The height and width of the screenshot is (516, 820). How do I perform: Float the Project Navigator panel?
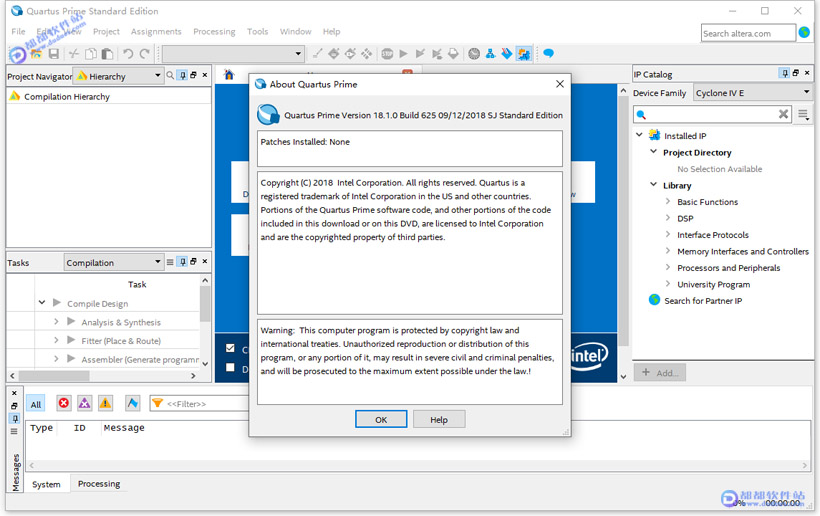click(x=193, y=75)
